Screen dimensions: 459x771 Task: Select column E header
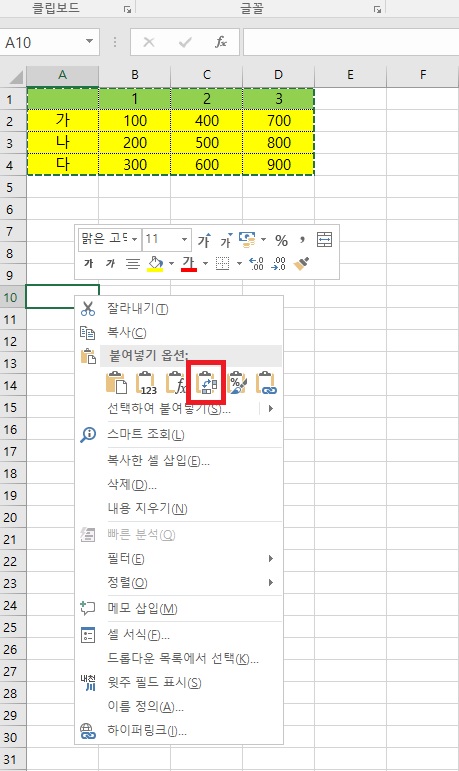point(350,75)
